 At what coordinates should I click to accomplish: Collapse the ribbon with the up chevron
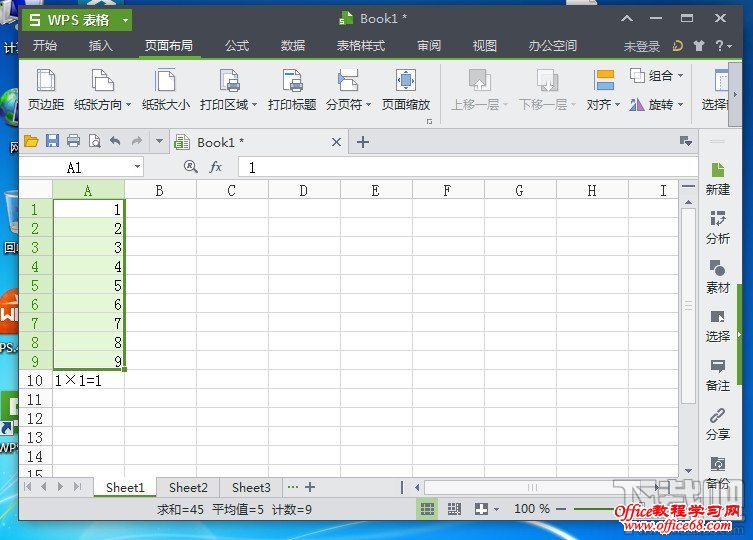627,18
